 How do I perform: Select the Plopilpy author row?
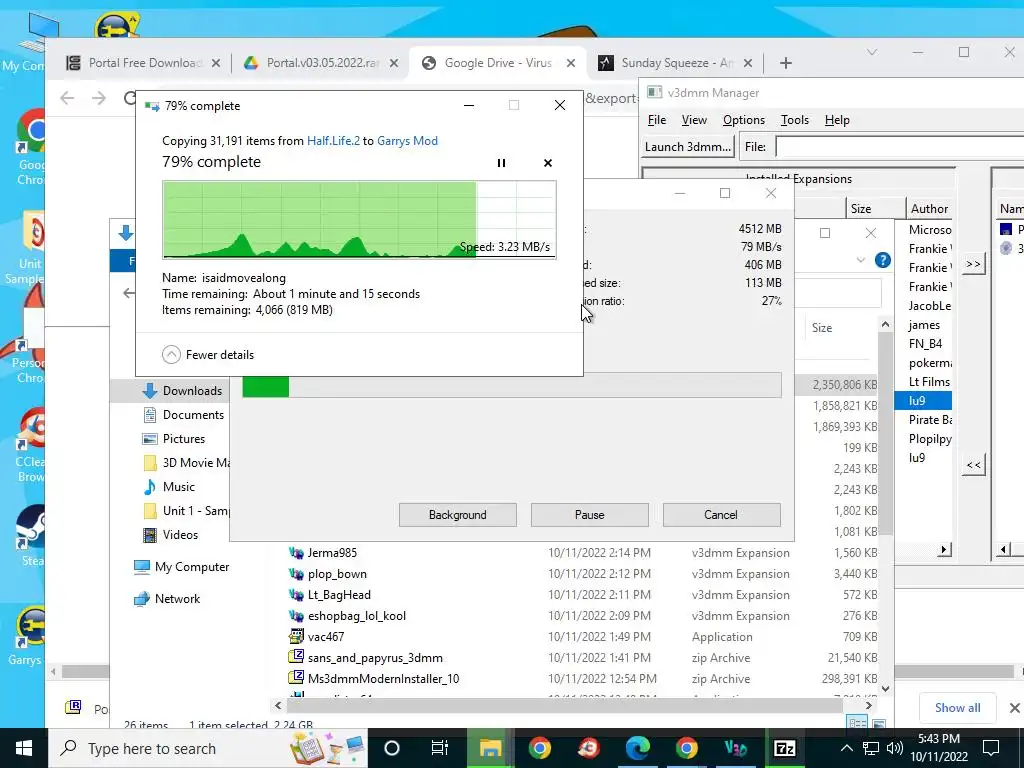coord(929,438)
